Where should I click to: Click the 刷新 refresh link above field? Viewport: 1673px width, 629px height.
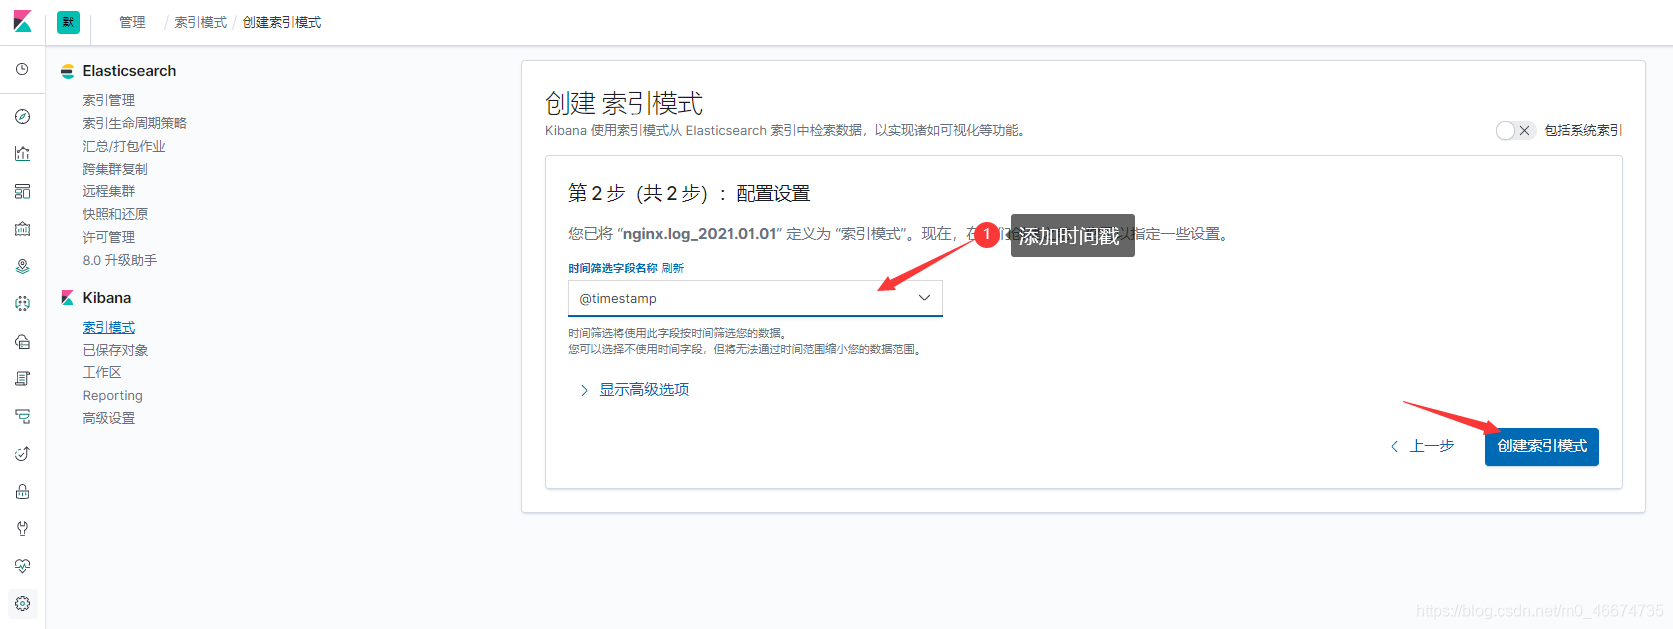click(x=673, y=268)
